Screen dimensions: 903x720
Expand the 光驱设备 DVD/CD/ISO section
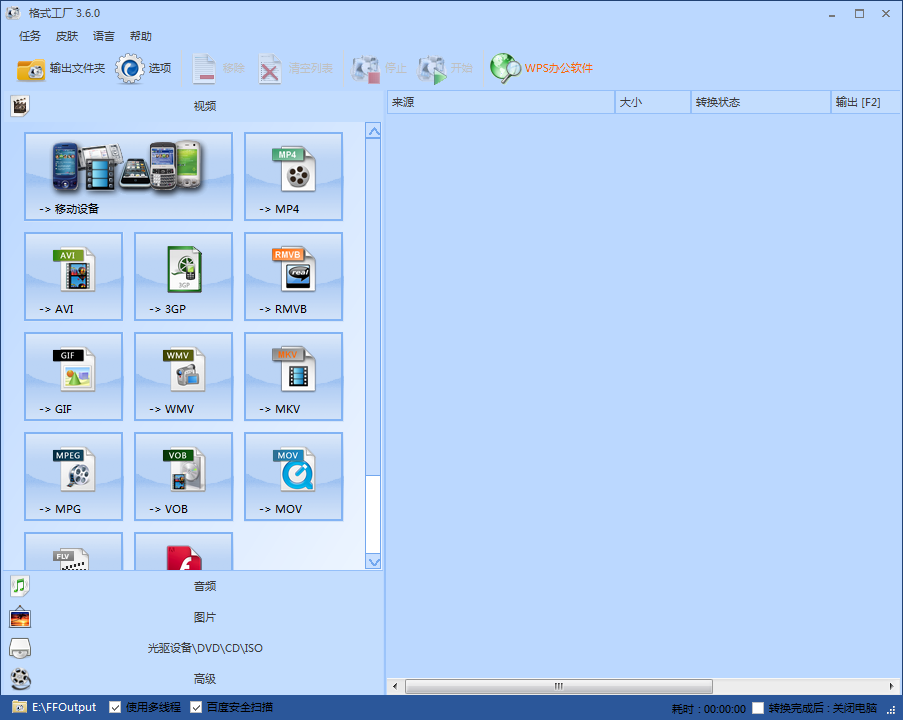coord(204,648)
